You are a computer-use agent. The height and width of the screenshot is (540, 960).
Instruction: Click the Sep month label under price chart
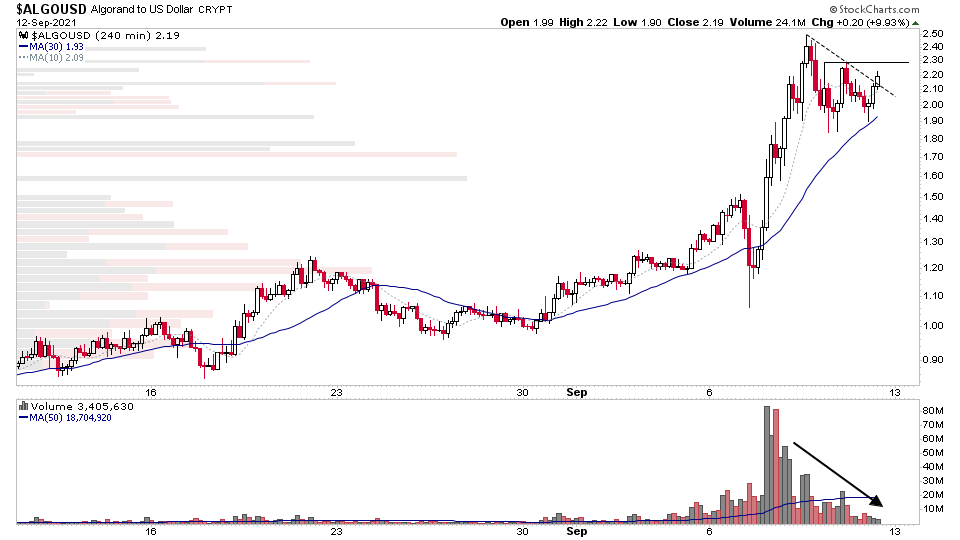point(577,392)
